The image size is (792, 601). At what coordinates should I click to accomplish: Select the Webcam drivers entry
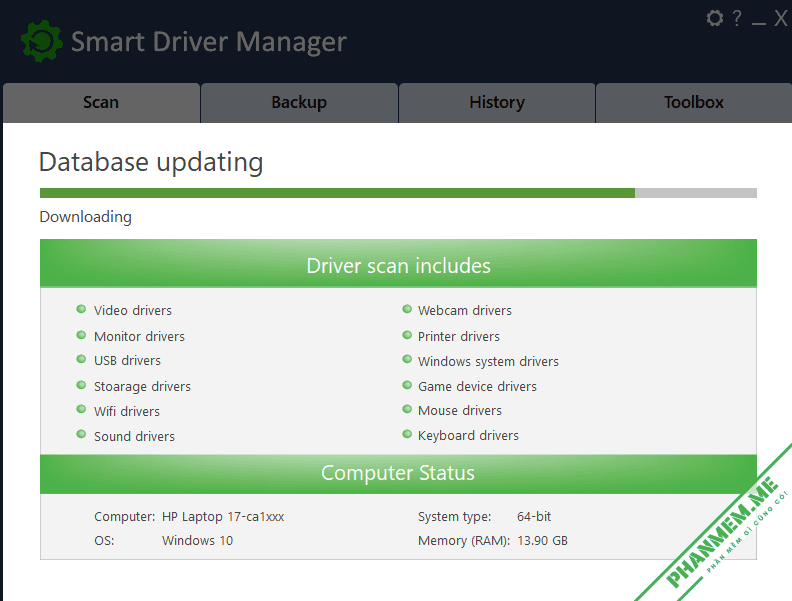click(465, 310)
